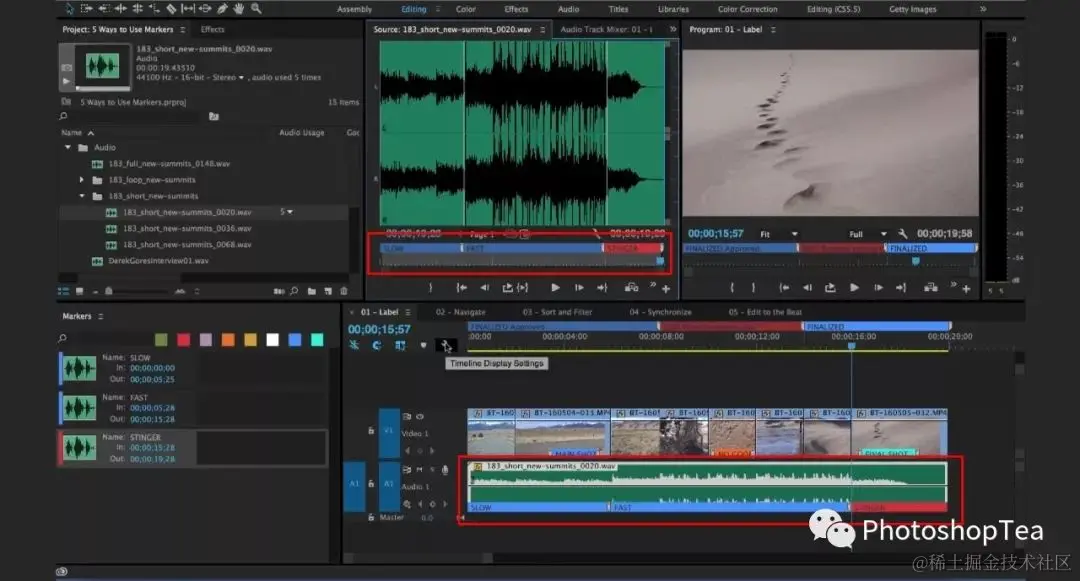Viewport: 1080px width, 581px height.
Task: Go to Out point in Program monitor
Action: click(x=901, y=288)
